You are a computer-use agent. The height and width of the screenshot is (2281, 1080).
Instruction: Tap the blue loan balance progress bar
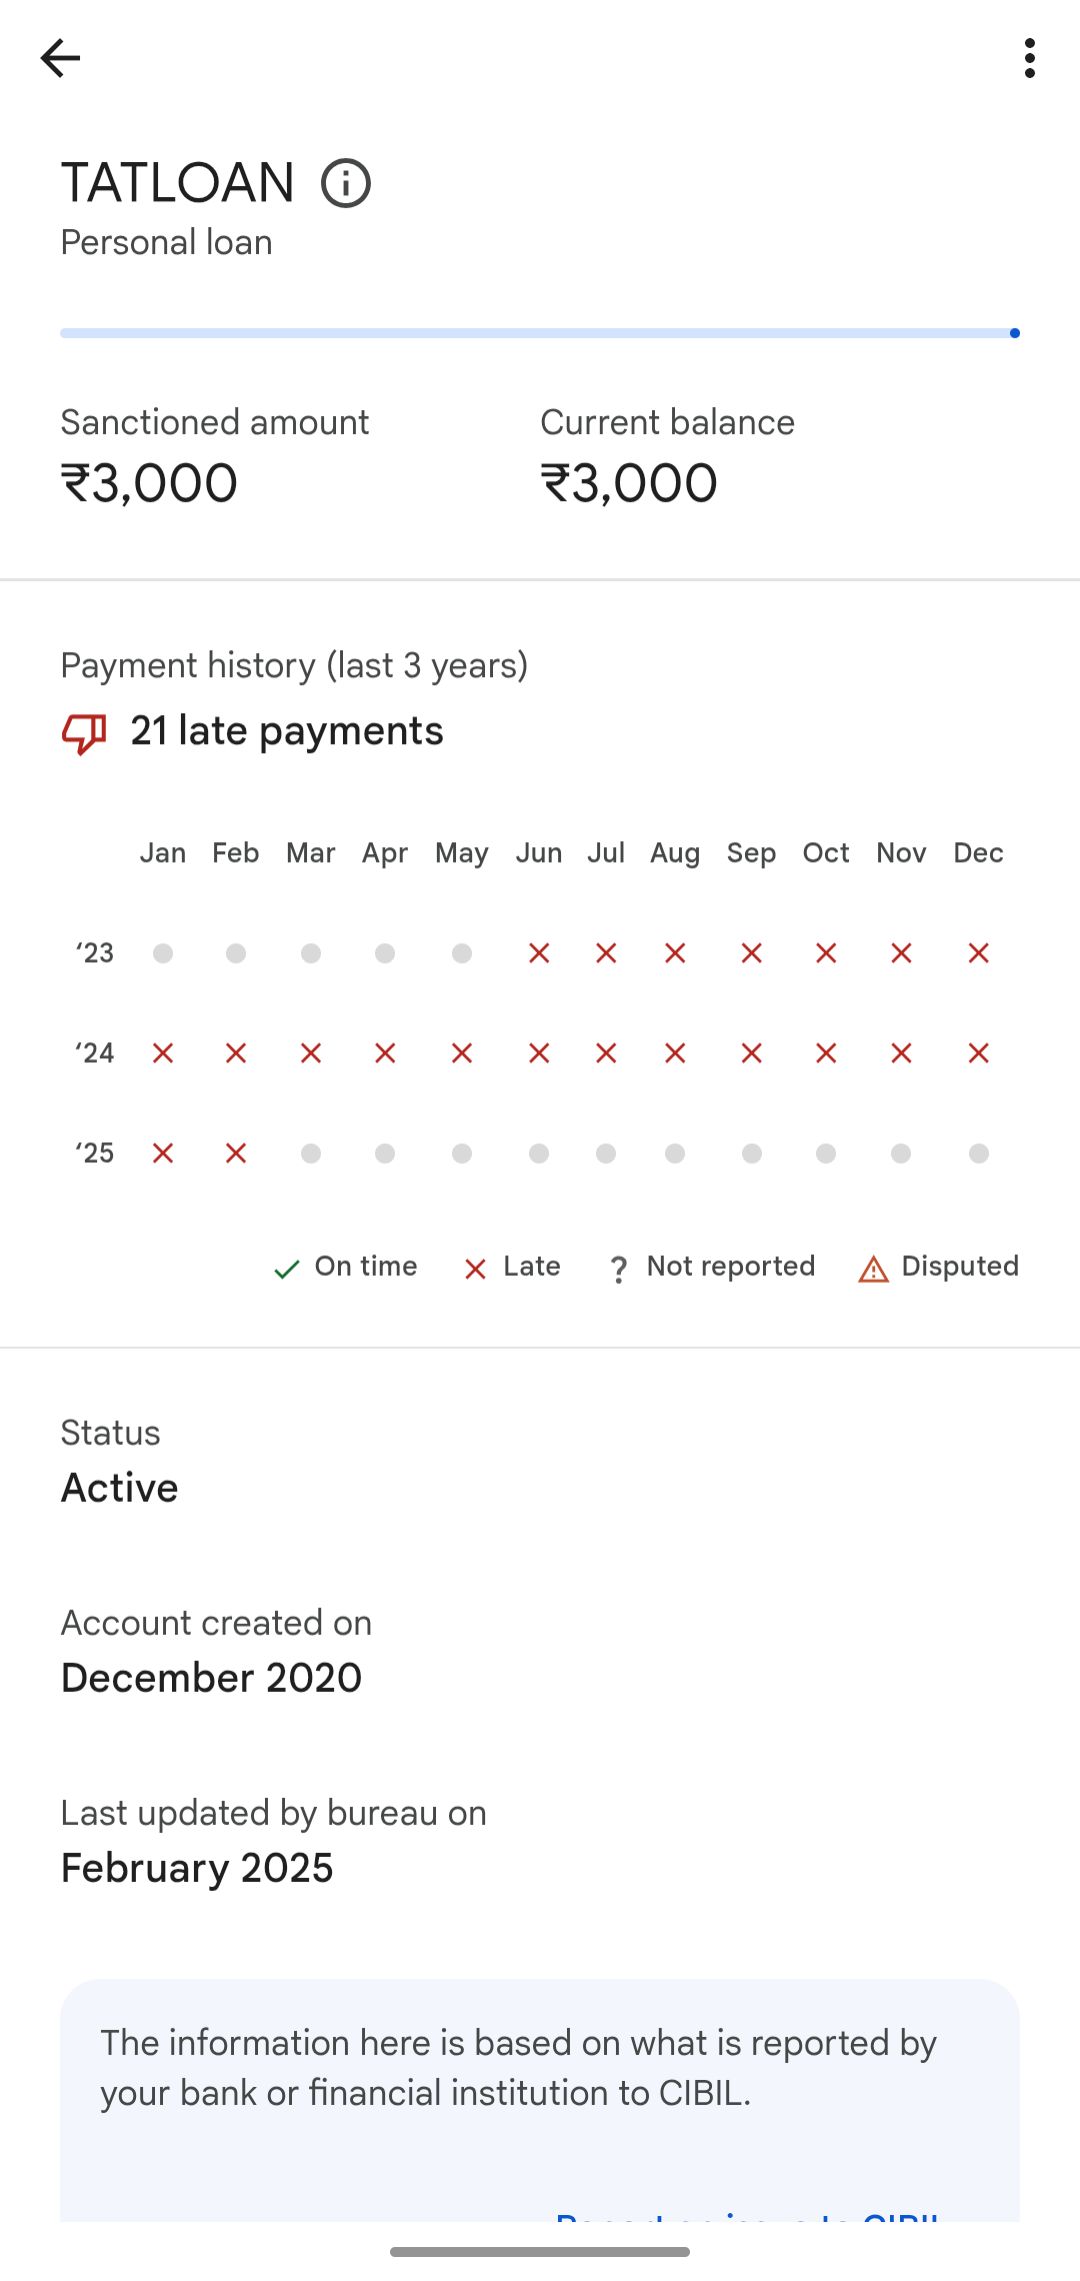(540, 333)
